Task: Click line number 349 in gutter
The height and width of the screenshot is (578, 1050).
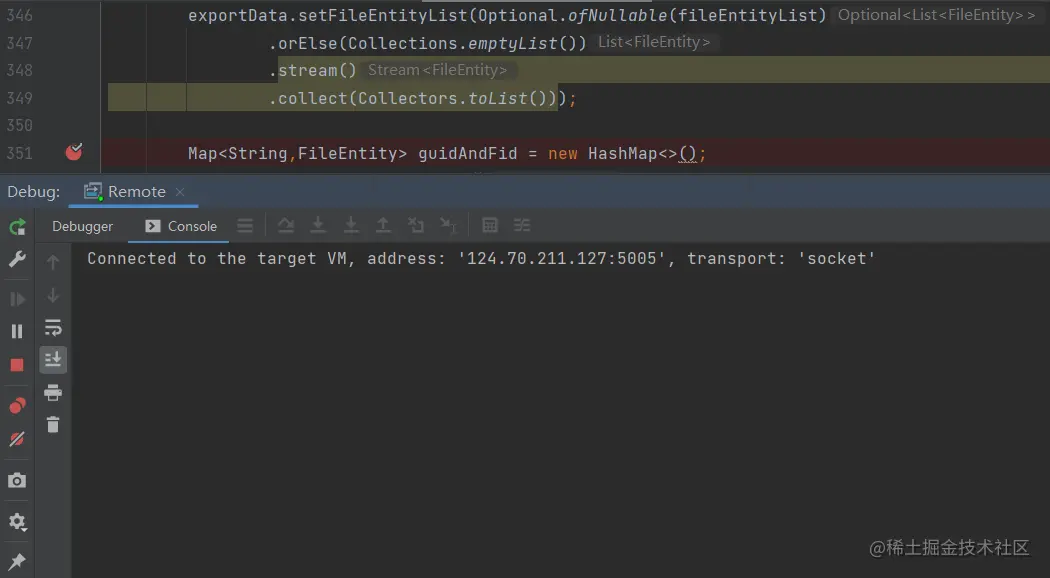Action: pos(19,98)
